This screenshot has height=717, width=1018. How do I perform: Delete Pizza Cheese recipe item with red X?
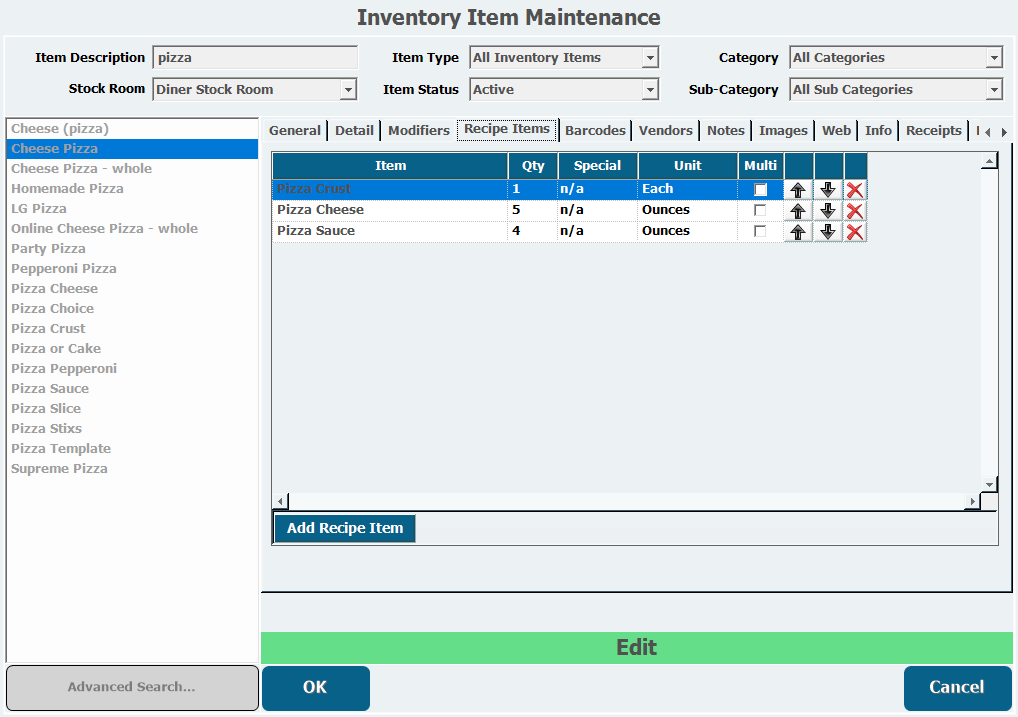[x=855, y=211]
